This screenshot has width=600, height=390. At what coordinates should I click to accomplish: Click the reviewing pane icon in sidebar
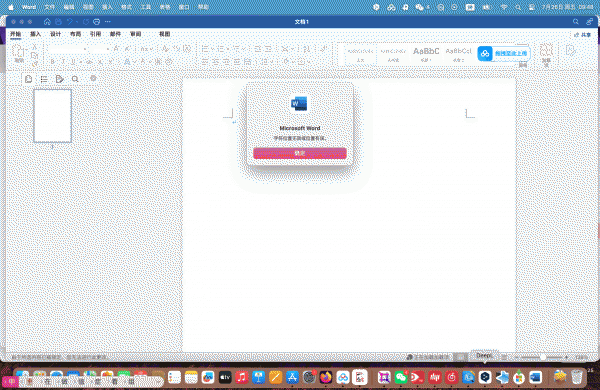coord(59,79)
